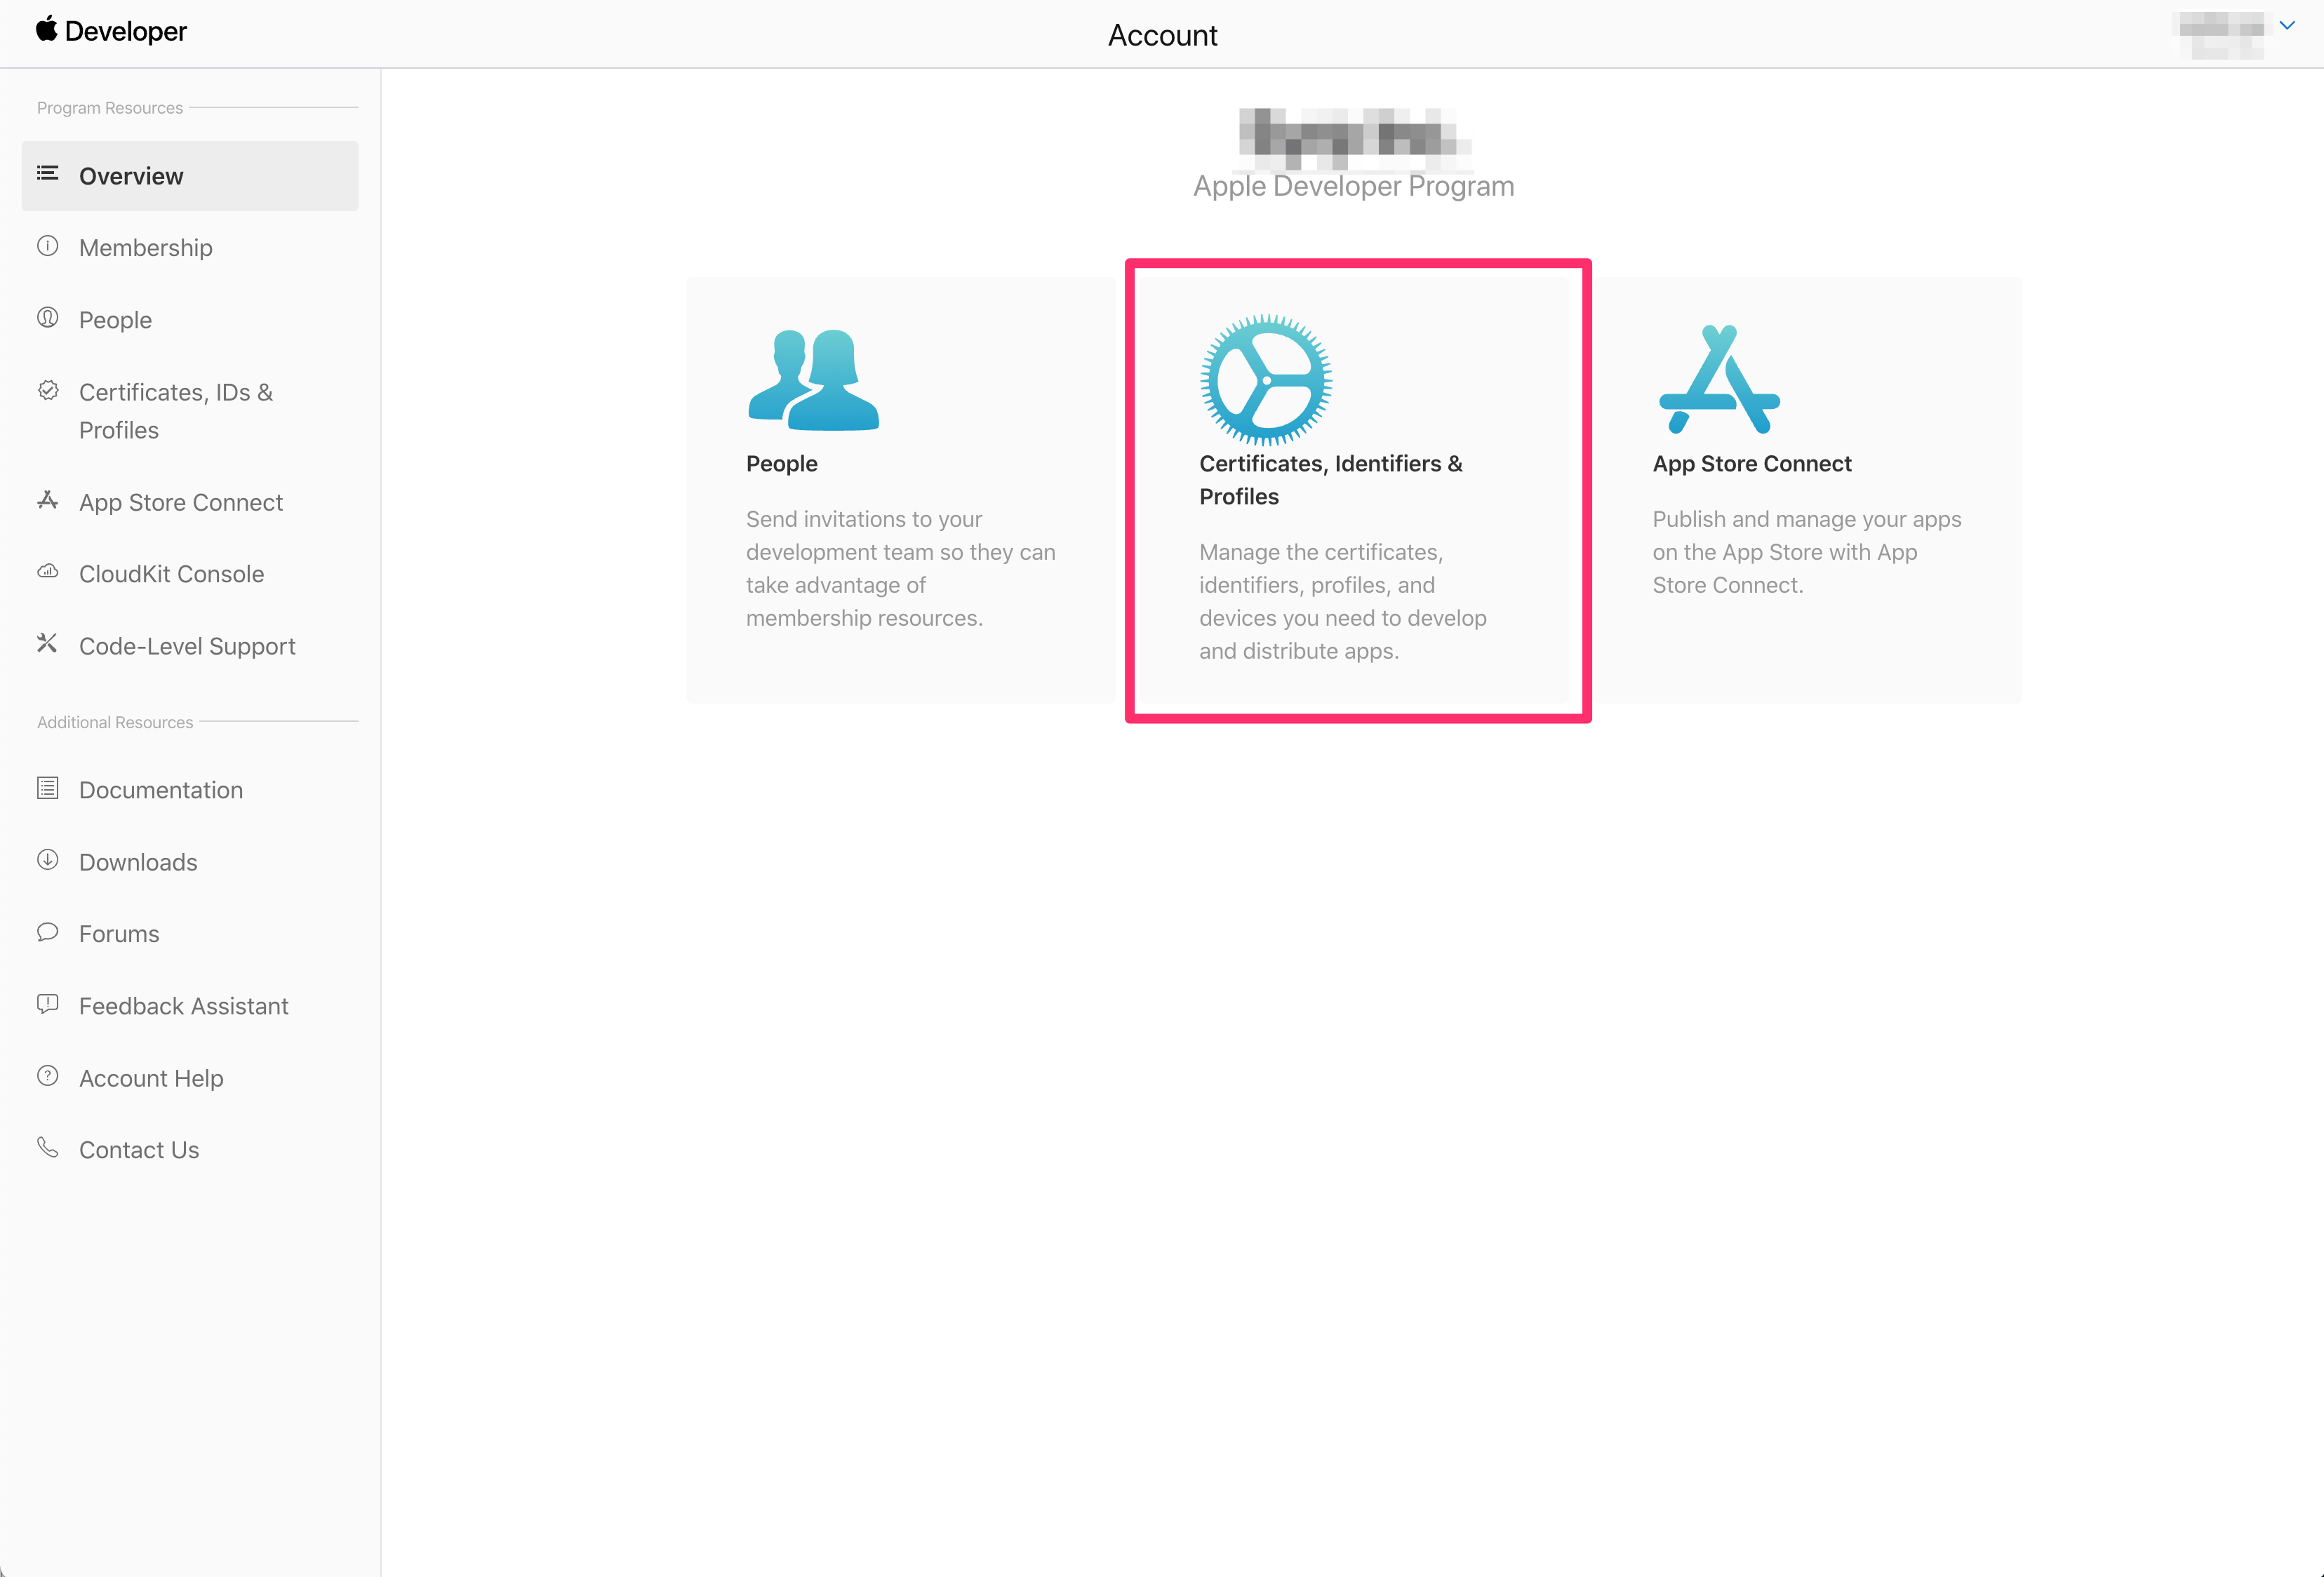Viewport: 2324px width, 1577px height.
Task: Click the CloudKit Console cloud icon
Action: click(x=47, y=572)
